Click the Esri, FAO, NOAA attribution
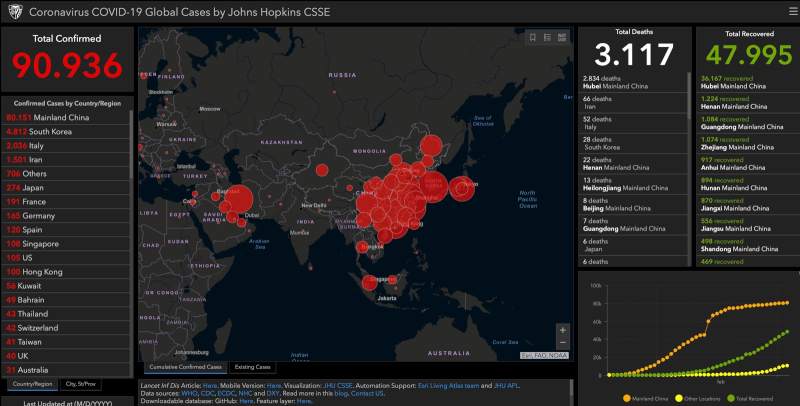This screenshot has width=800, height=406. 544,356
